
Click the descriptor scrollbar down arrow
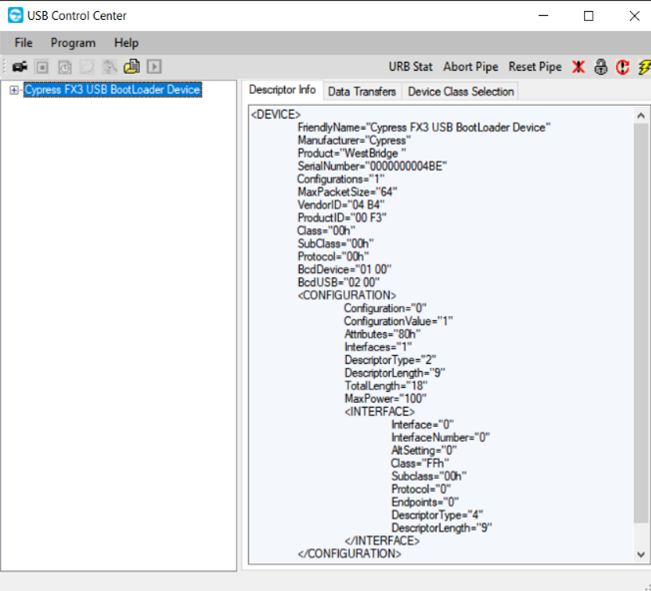641,554
